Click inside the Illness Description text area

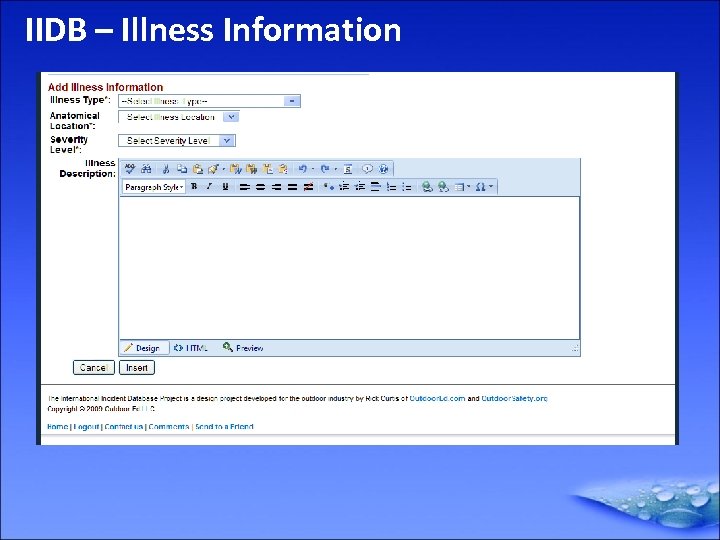(349, 268)
